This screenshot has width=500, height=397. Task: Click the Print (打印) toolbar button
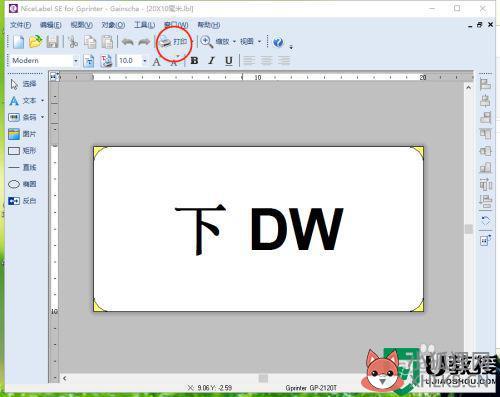[x=174, y=42]
